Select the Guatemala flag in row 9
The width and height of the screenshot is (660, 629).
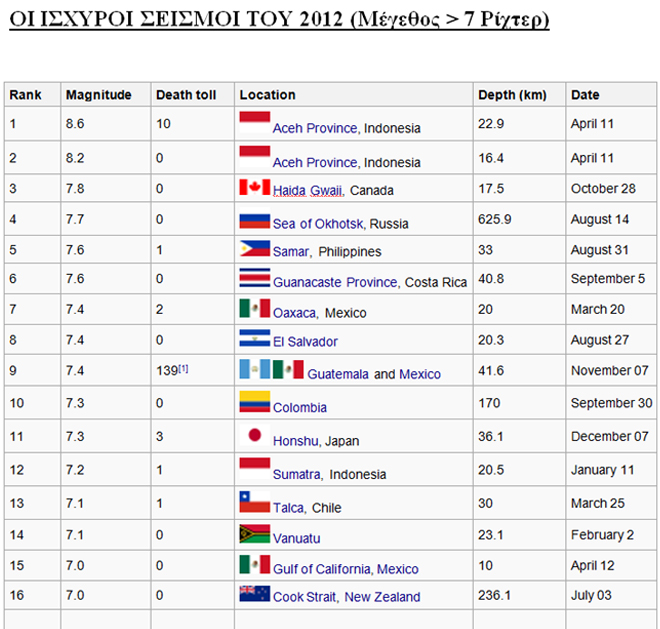point(254,370)
